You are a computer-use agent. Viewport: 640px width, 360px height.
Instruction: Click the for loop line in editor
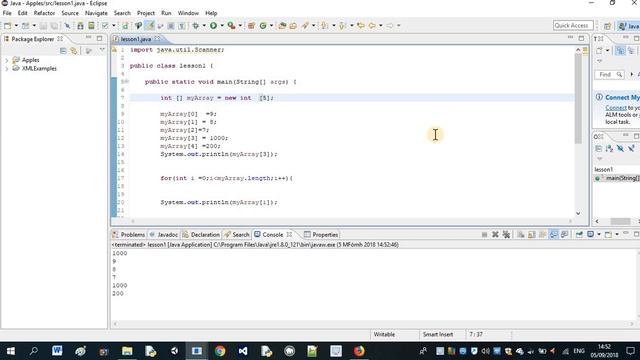pyautogui.click(x=227, y=178)
